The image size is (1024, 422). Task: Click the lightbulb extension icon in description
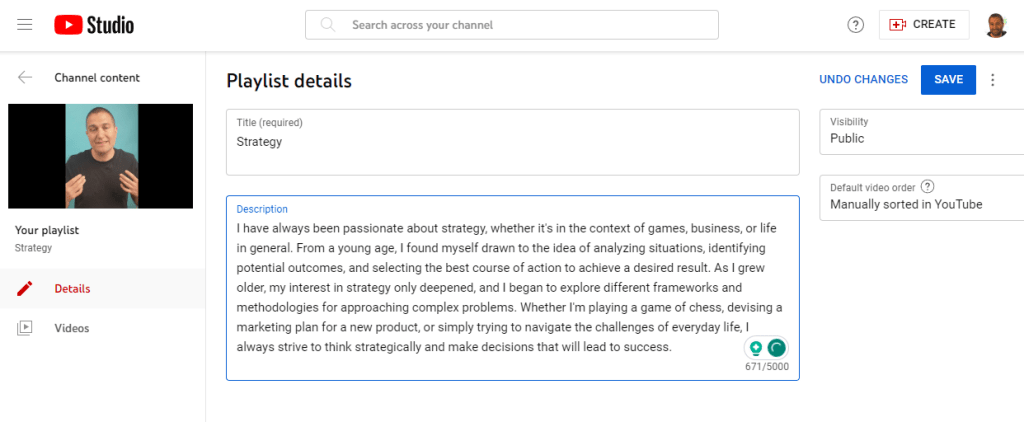click(x=756, y=348)
